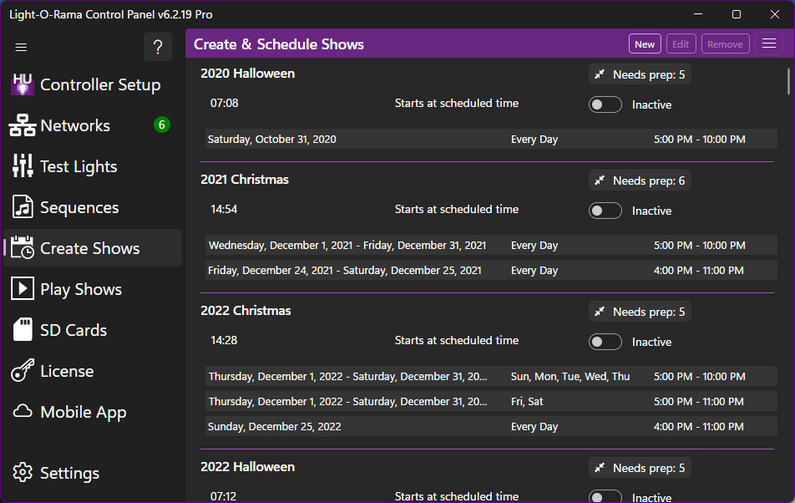This screenshot has height=503, width=795.
Task: Open Settings page label
Action: pyautogui.click(x=69, y=473)
